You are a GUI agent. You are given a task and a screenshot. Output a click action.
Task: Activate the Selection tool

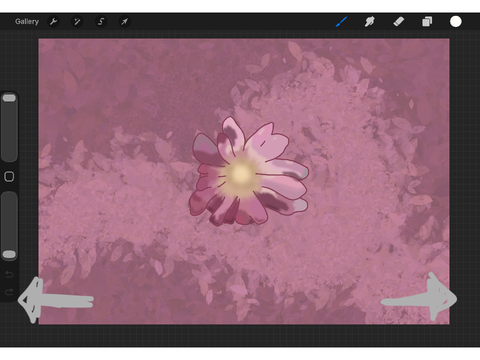coord(101,22)
